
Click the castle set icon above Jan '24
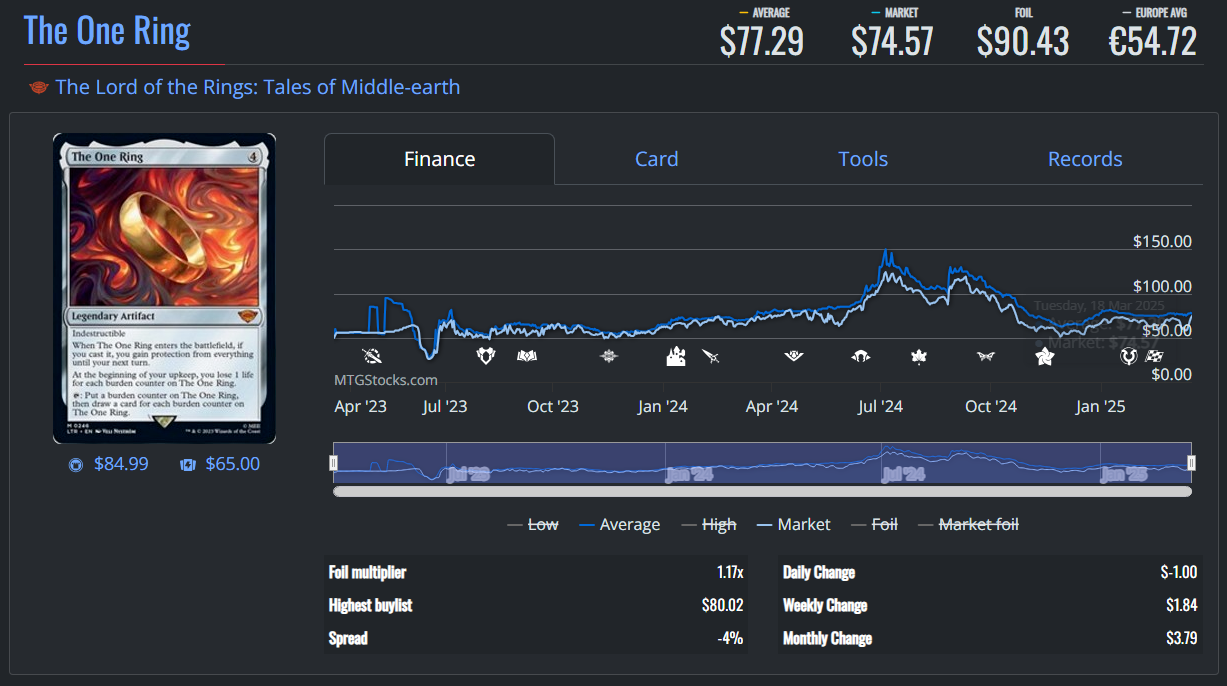[x=676, y=355]
